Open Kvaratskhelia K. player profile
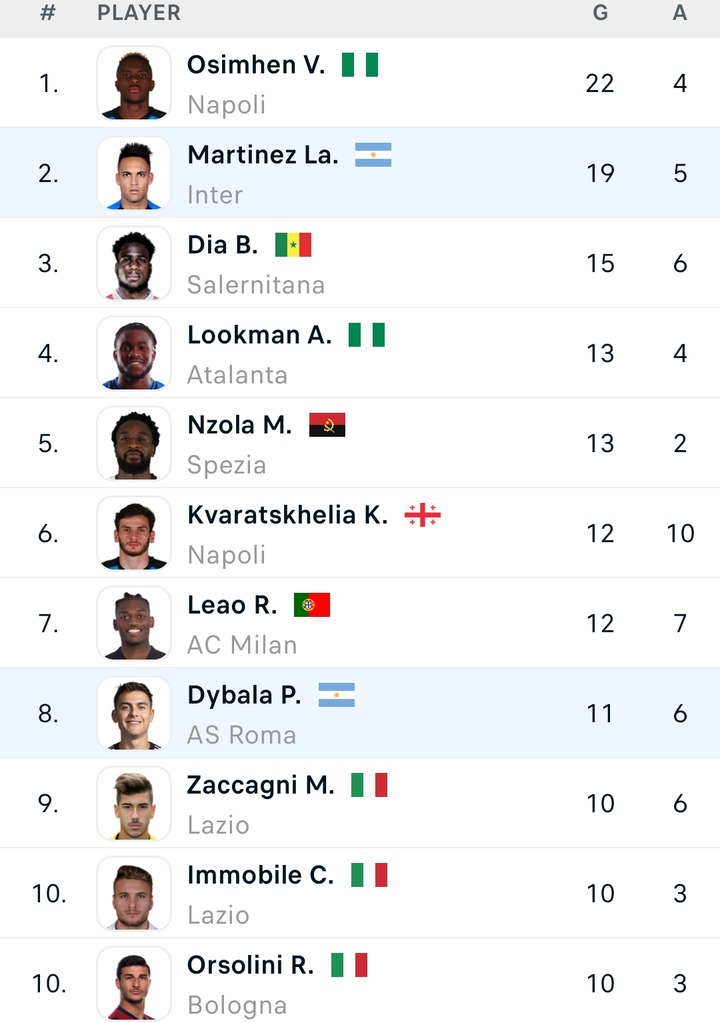The width and height of the screenshot is (720, 1023). tap(288, 515)
